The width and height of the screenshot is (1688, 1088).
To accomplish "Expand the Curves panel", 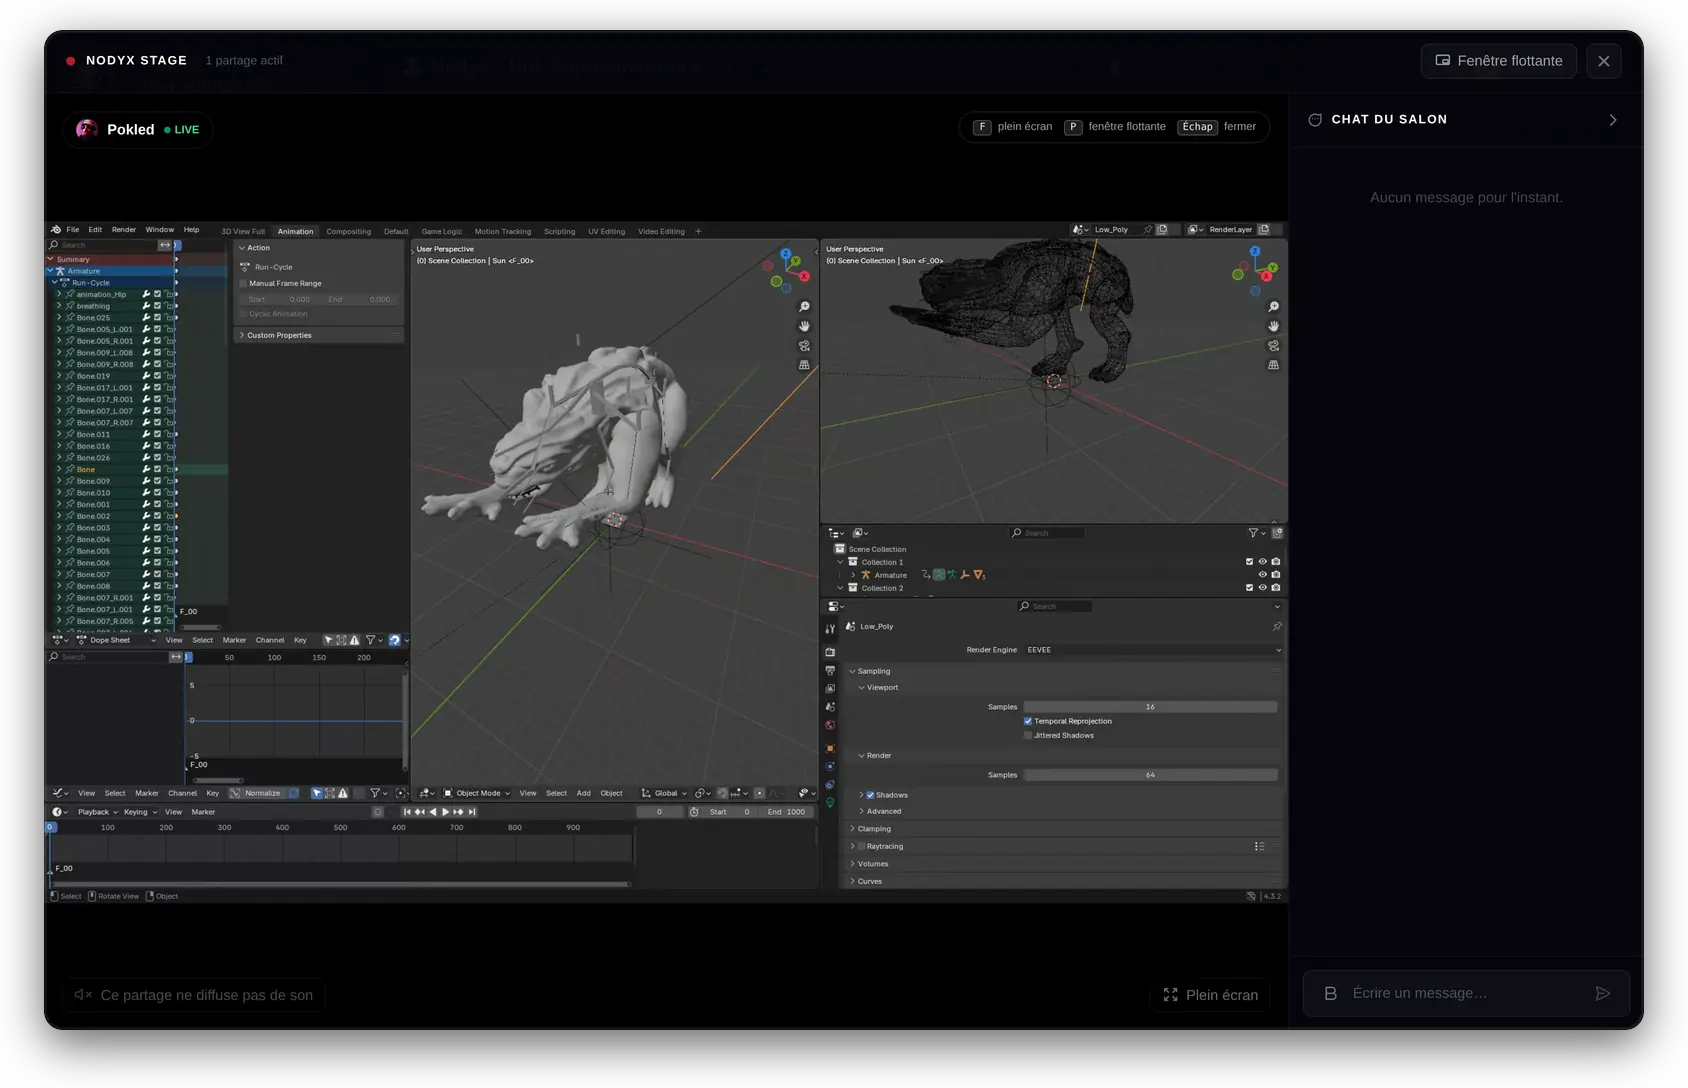I will (870, 881).
